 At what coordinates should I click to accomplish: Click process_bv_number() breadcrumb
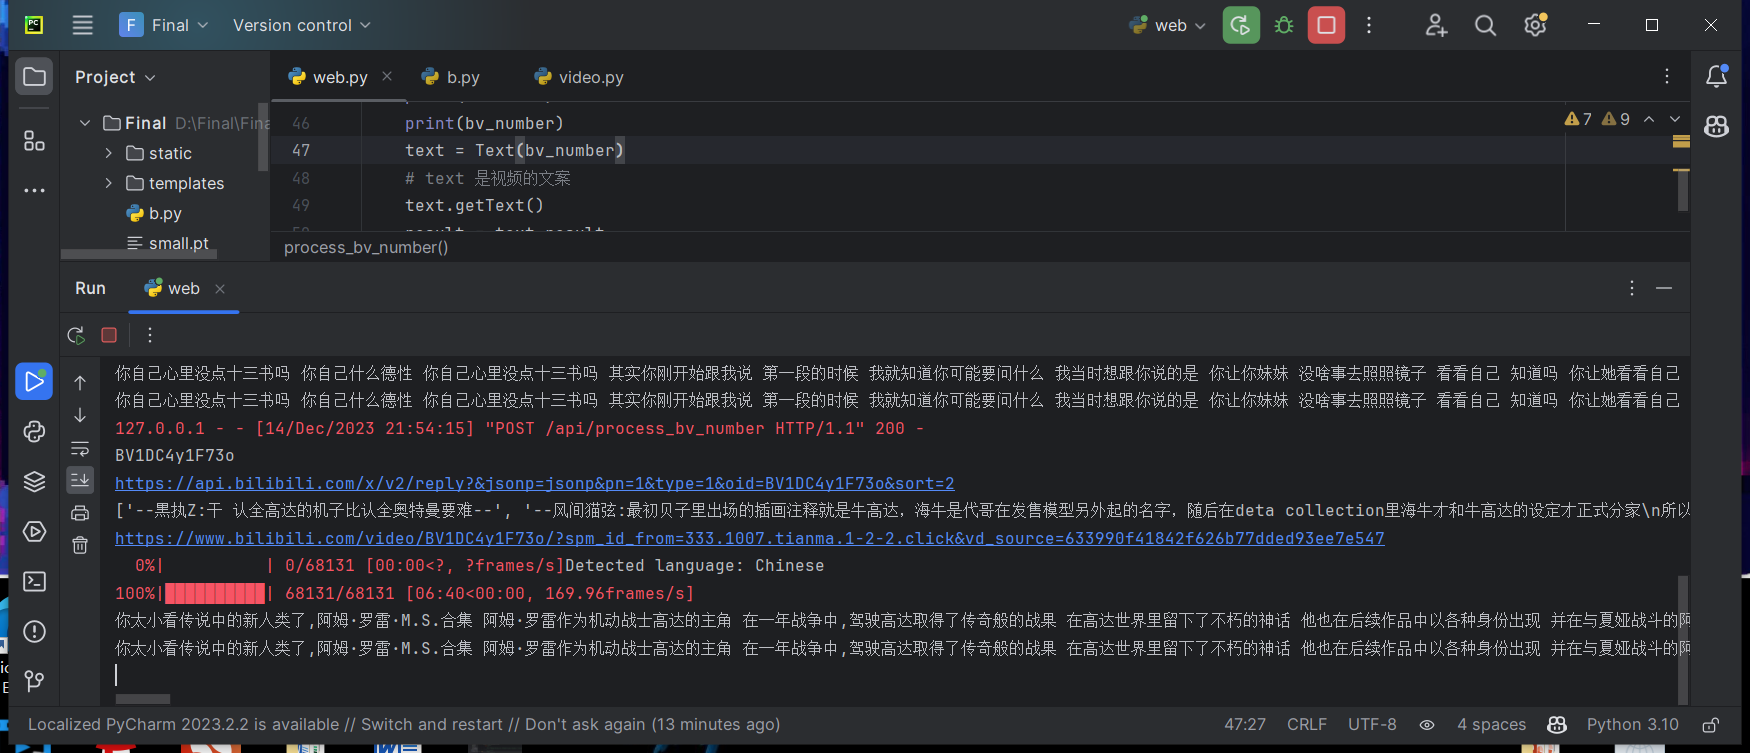pos(366,247)
